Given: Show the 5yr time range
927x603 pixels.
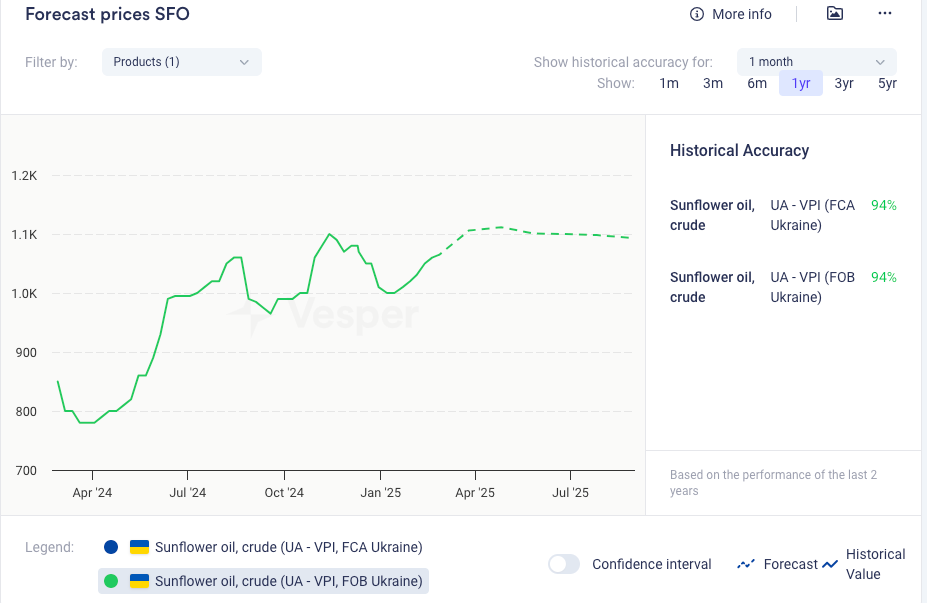Looking at the screenshot, I should pyautogui.click(x=887, y=83).
